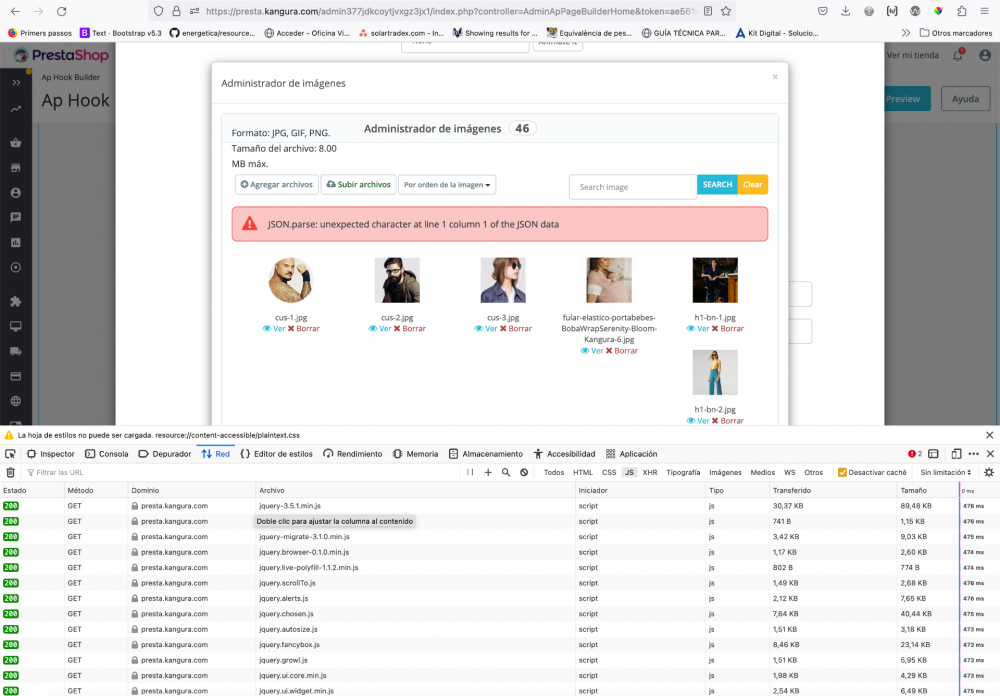This screenshot has width=1000, height=696.
Task: Clear network log with the trash icon
Action: click(x=10, y=472)
